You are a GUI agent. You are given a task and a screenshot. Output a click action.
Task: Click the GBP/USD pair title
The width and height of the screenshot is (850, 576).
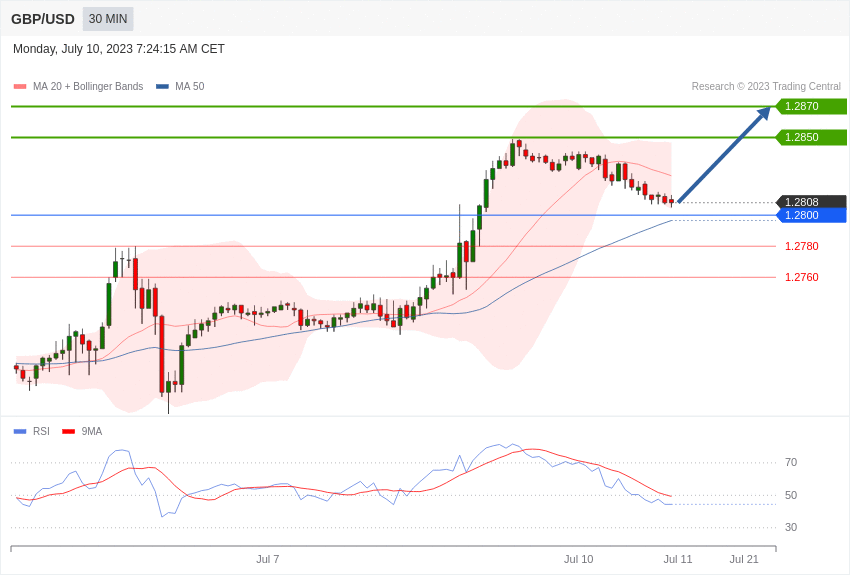43,19
